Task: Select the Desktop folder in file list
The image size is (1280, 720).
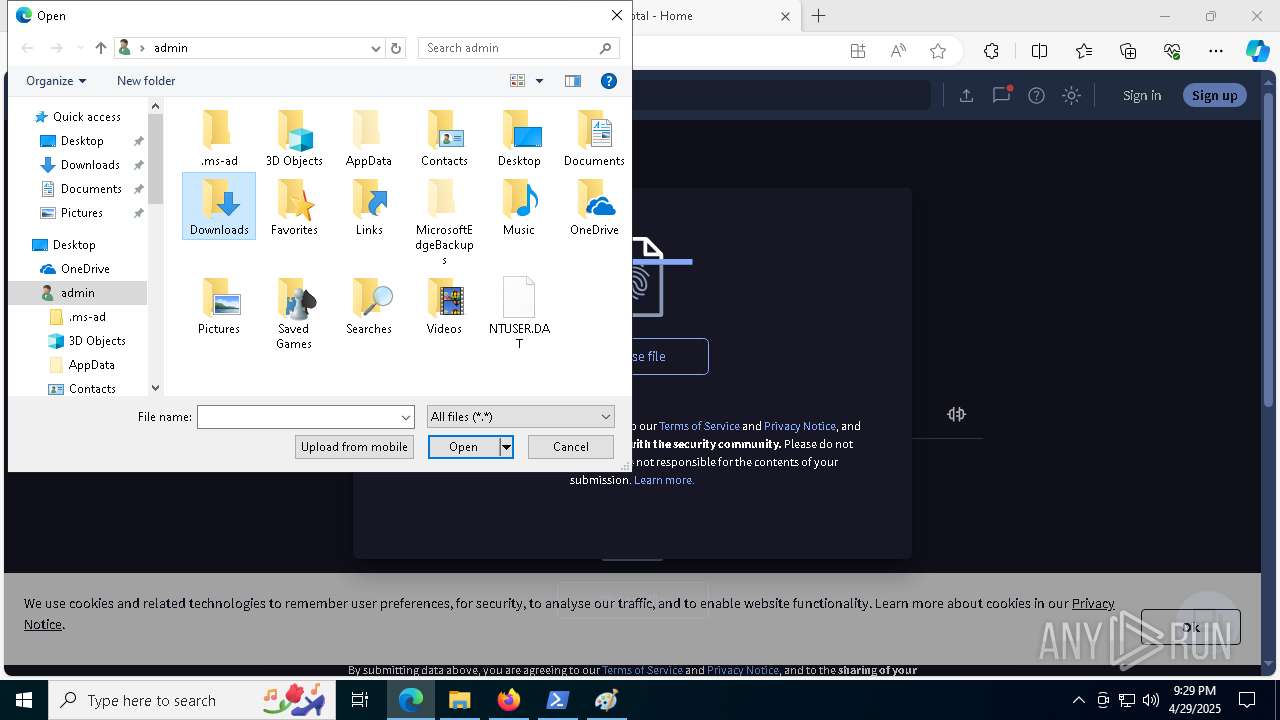Action: coord(519,138)
